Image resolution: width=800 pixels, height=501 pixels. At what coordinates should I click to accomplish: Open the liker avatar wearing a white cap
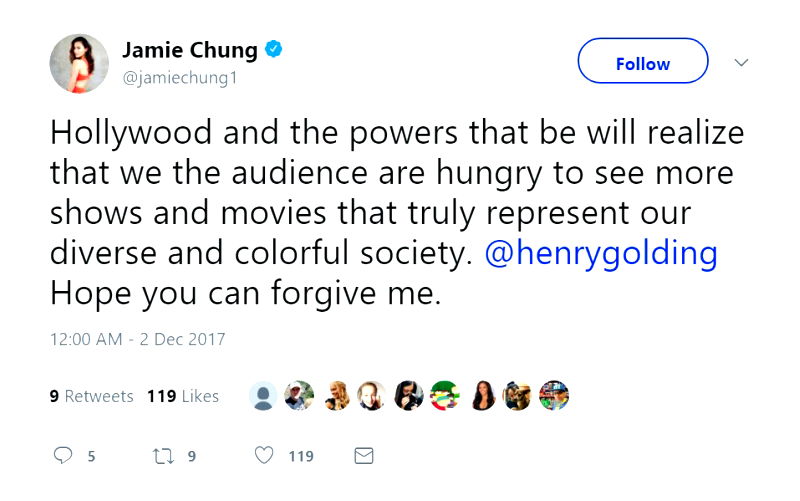point(299,396)
